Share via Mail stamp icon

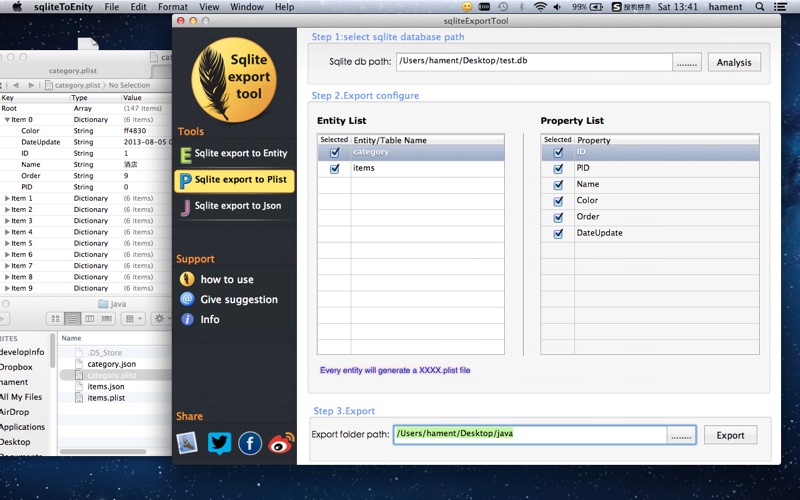(x=187, y=443)
